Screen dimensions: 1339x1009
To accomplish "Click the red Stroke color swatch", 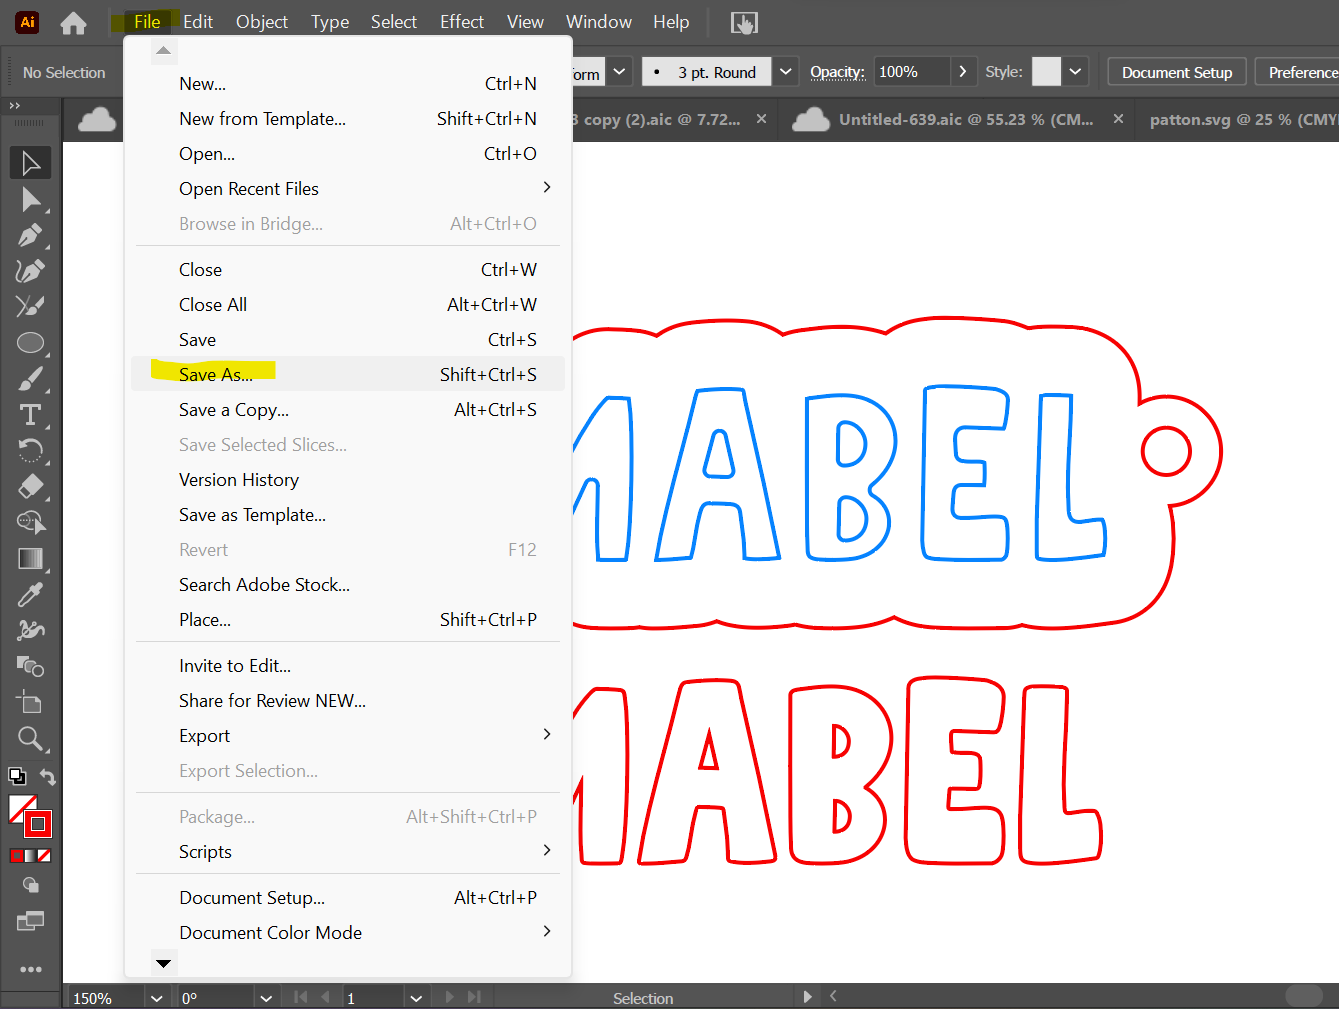I will click(38, 824).
